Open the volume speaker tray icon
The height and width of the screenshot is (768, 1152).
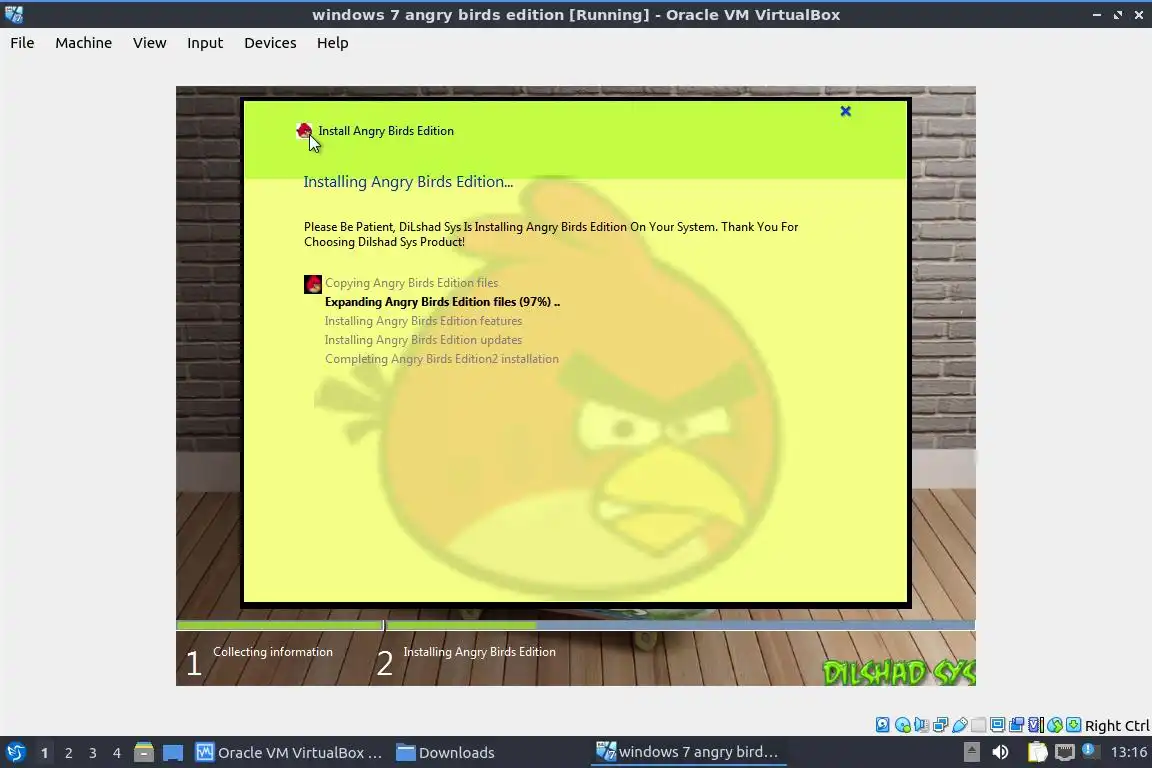click(x=1000, y=752)
